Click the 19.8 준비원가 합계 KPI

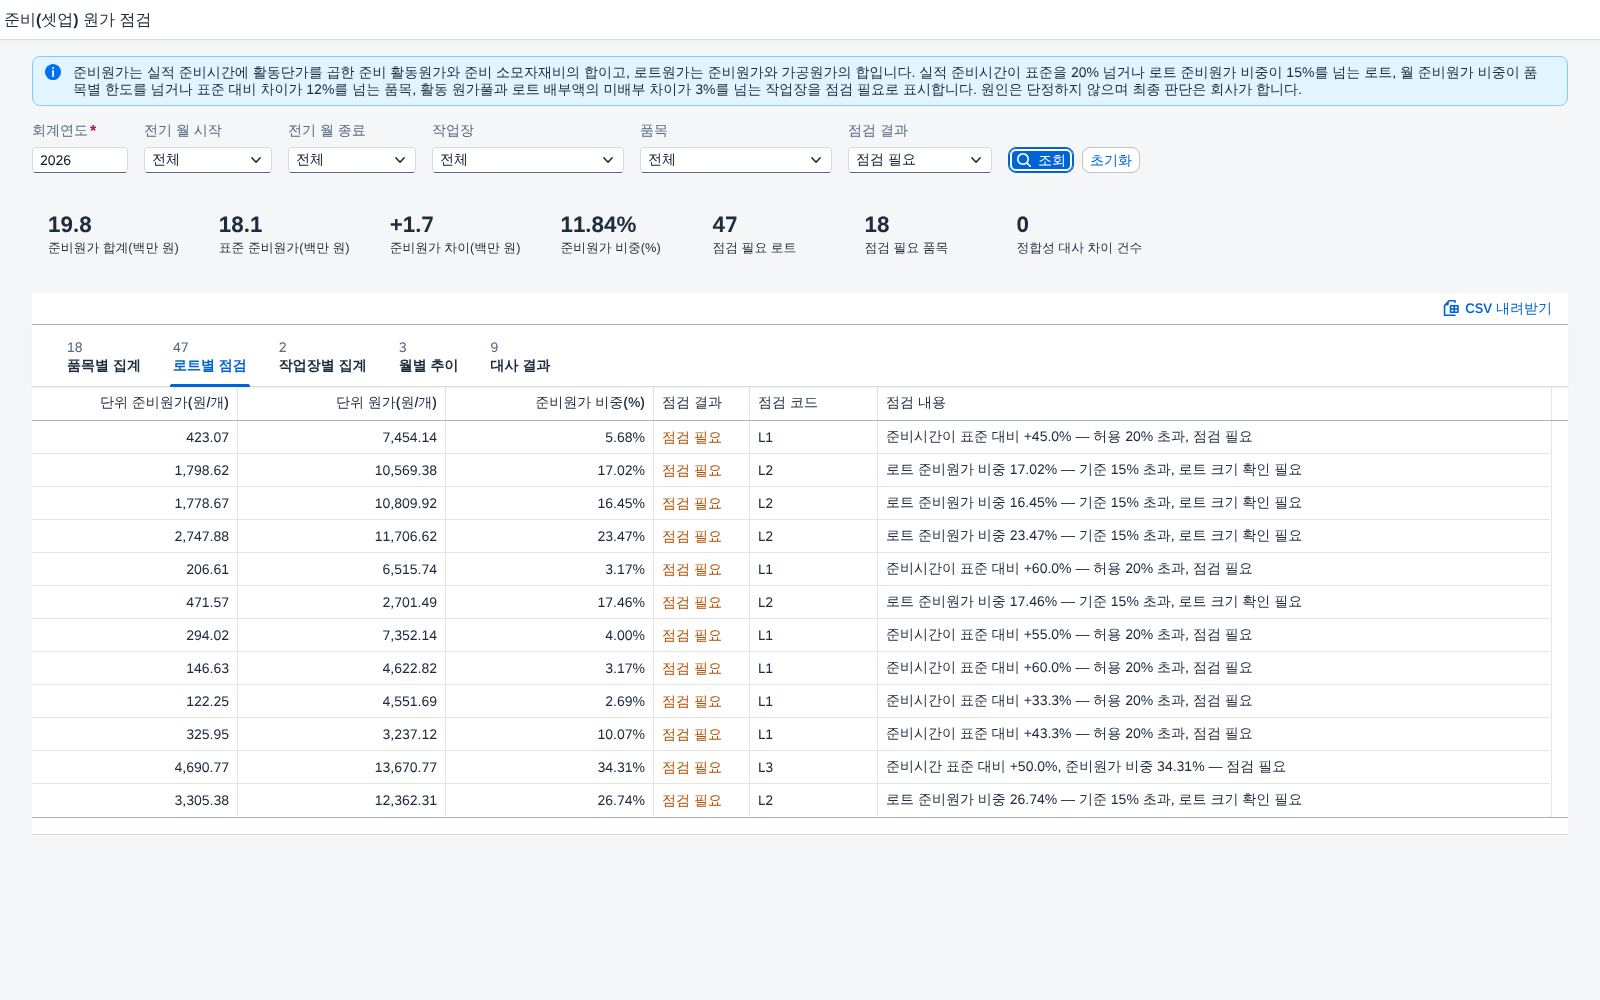pyautogui.click(x=113, y=235)
